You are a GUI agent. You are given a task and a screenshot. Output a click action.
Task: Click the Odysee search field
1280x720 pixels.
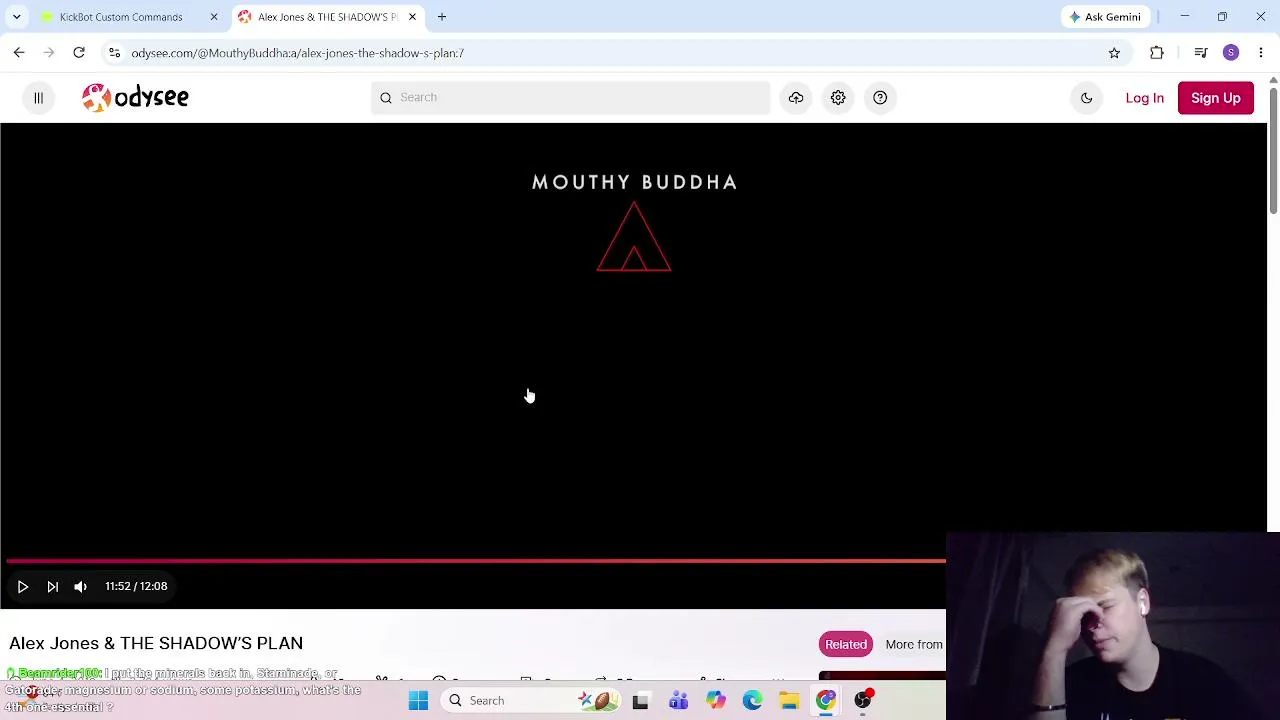click(x=571, y=97)
